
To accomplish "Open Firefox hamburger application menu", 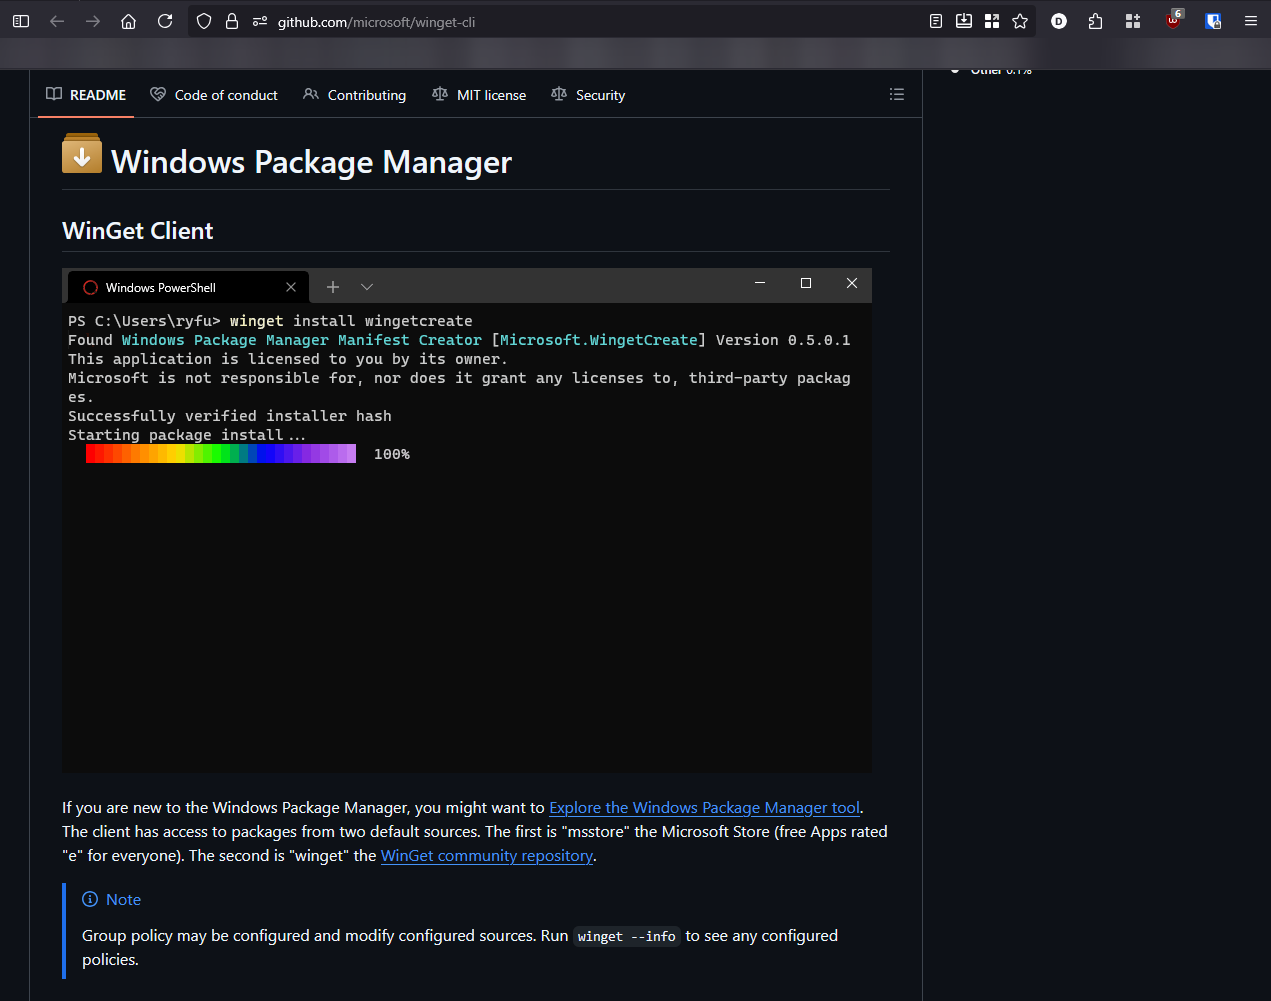I will tap(1250, 21).
